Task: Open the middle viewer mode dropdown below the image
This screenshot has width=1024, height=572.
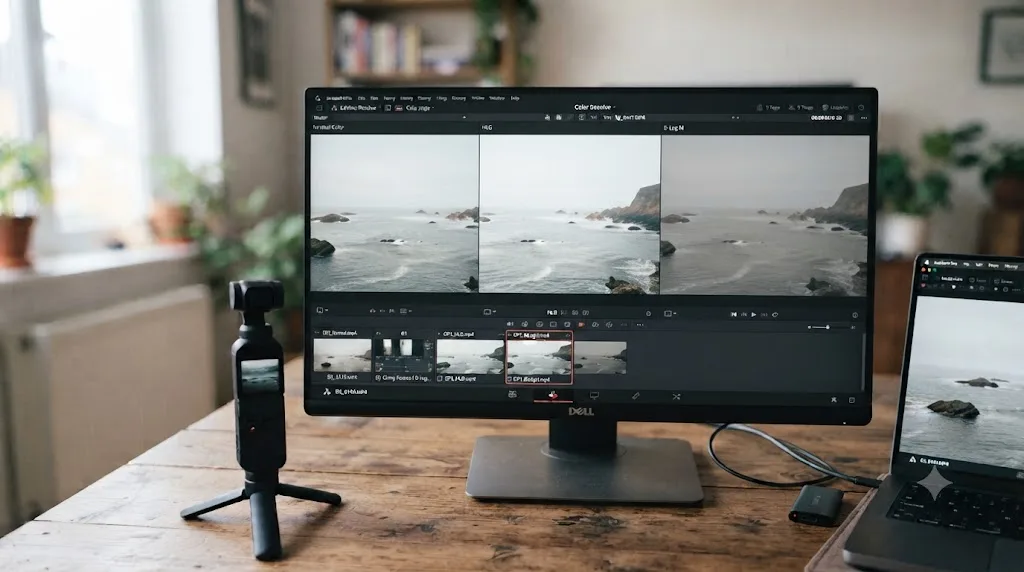Action: [x=489, y=312]
